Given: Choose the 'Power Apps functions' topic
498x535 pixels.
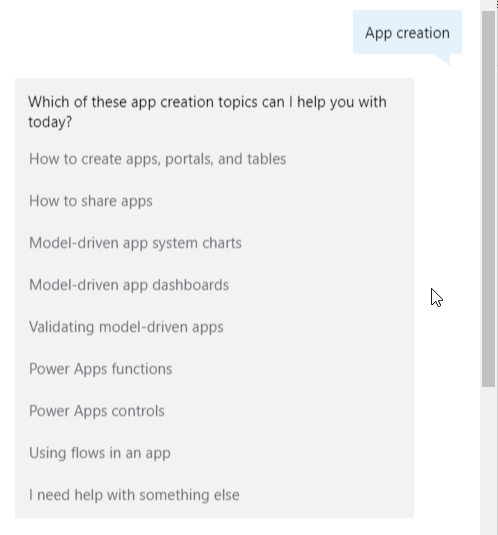Looking at the screenshot, I should coord(100,369).
